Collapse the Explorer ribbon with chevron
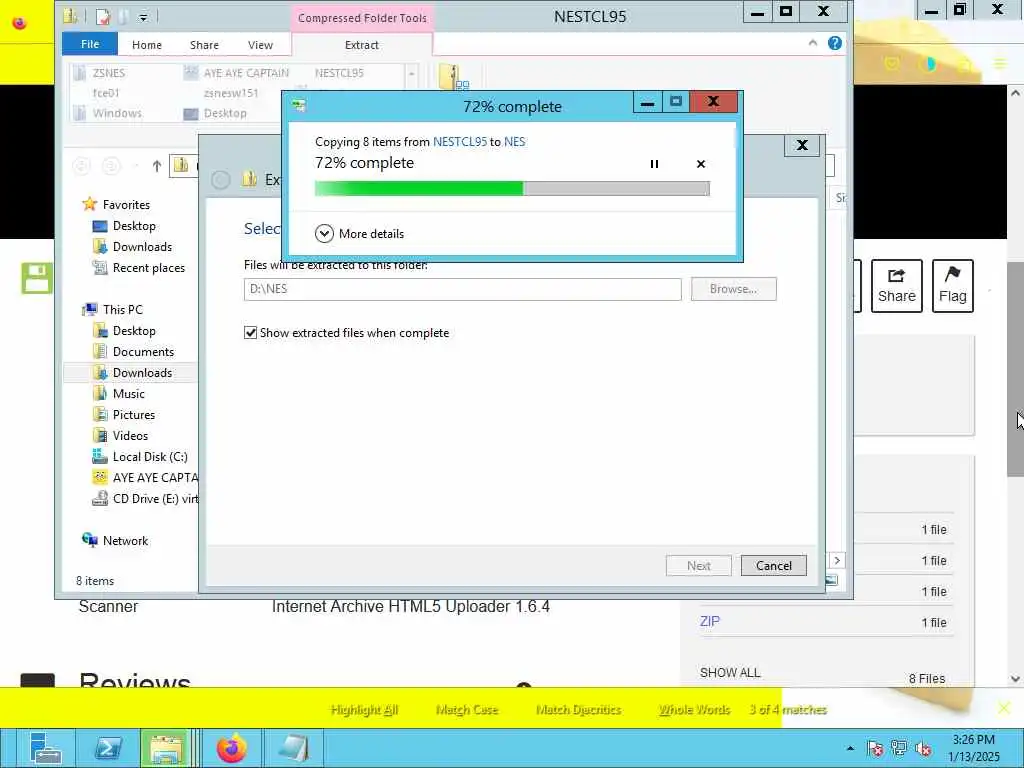1024x768 pixels. coord(812,43)
